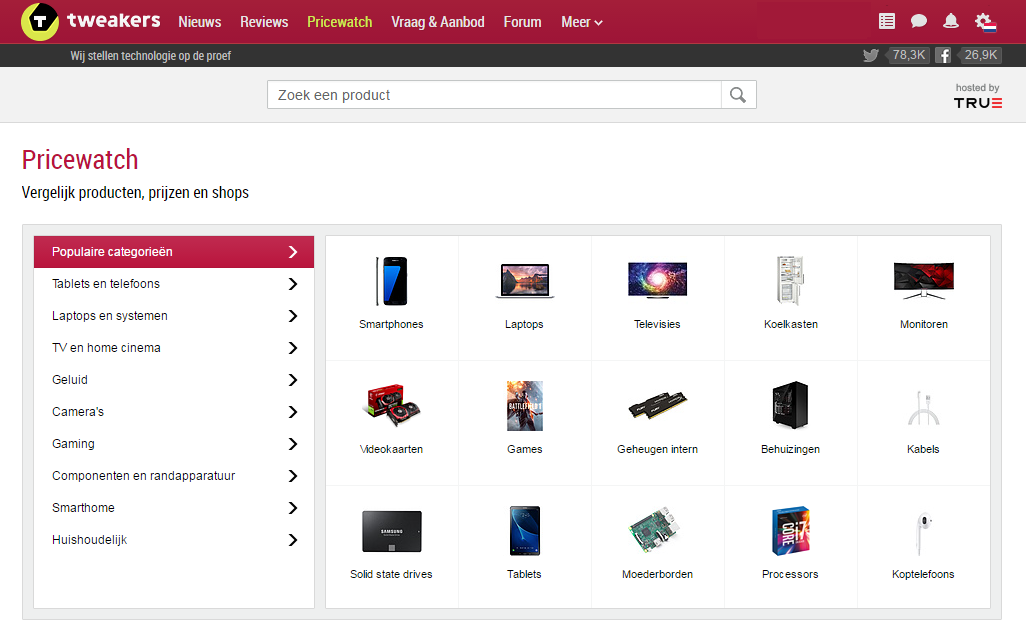The width and height of the screenshot is (1026, 633).
Task: Click the search magnifier button
Action: click(738, 95)
